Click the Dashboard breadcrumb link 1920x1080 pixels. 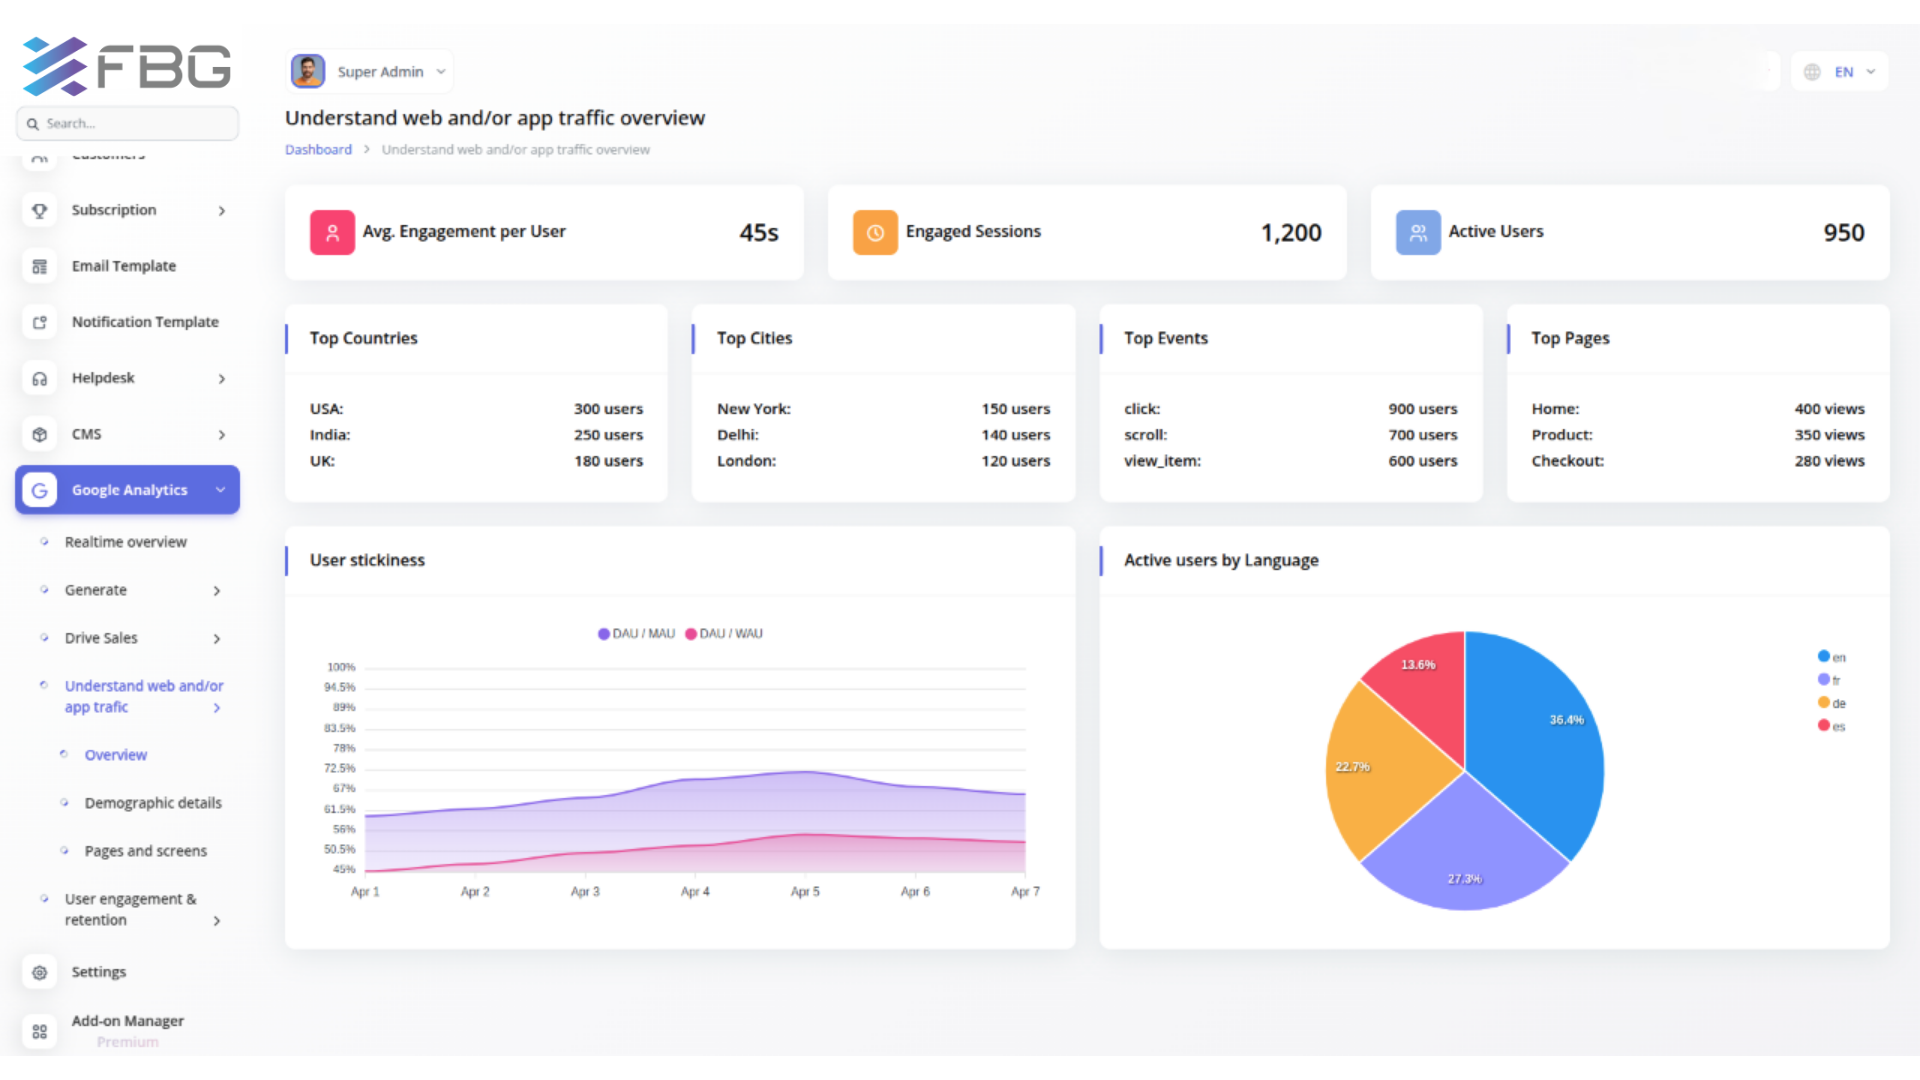click(x=318, y=150)
